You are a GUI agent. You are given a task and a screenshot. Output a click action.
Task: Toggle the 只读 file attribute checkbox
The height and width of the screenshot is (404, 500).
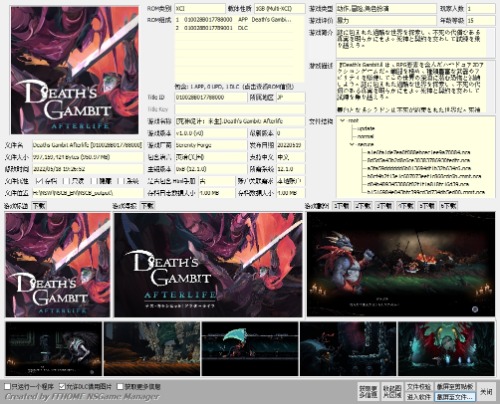[x=66, y=181]
